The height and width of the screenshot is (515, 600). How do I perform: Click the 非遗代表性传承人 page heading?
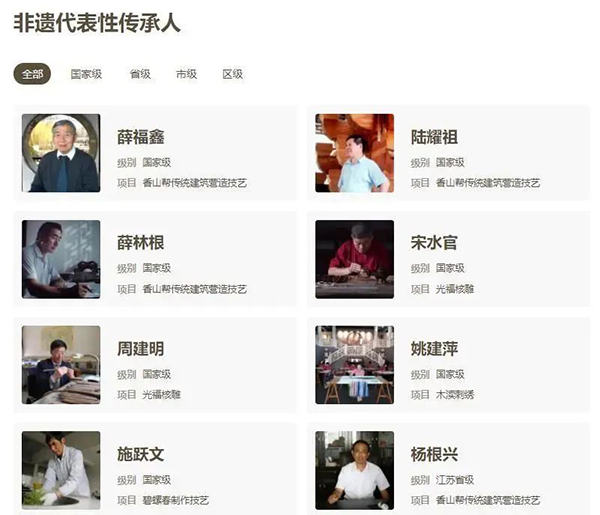pos(97,23)
